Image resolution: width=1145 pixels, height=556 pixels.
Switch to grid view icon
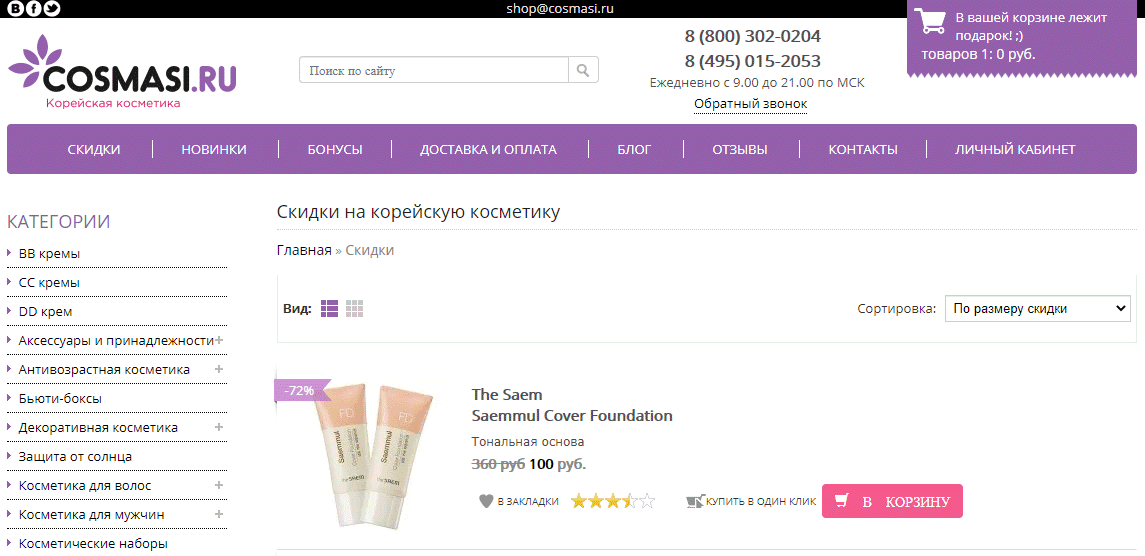click(354, 308)
